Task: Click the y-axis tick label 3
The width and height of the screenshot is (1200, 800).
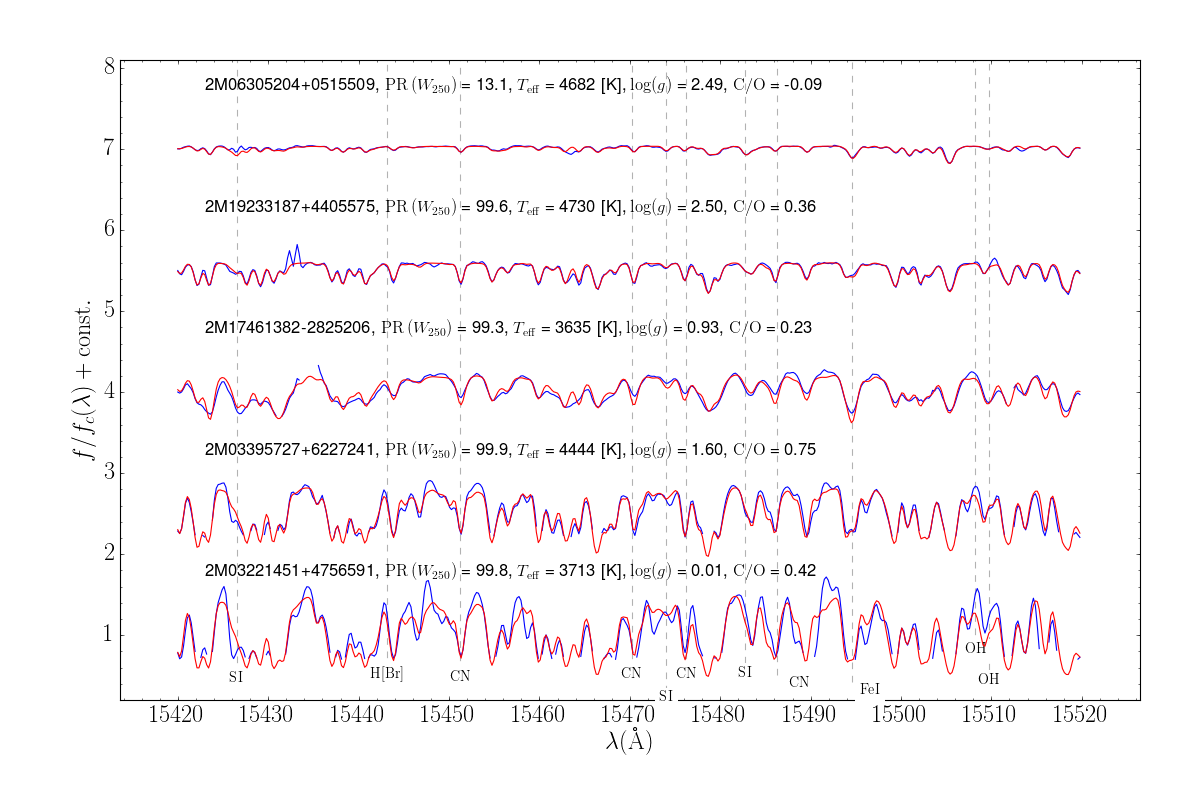Action: tap(108, 472)
